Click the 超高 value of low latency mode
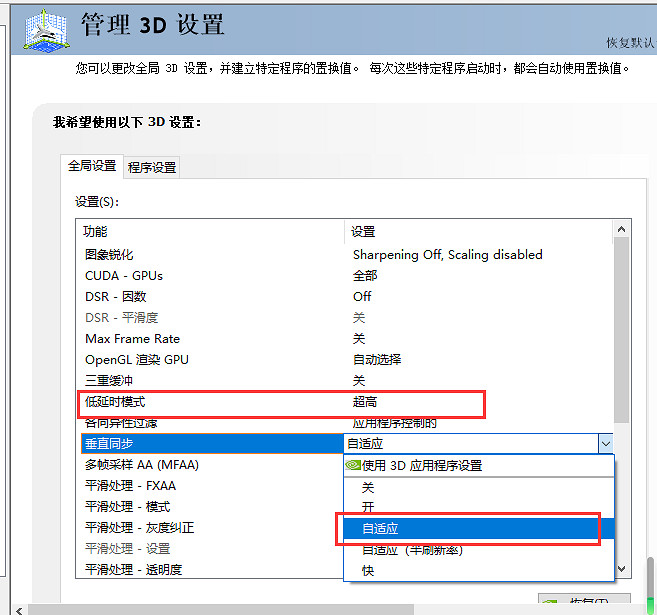657x615 pixels. 365,402
